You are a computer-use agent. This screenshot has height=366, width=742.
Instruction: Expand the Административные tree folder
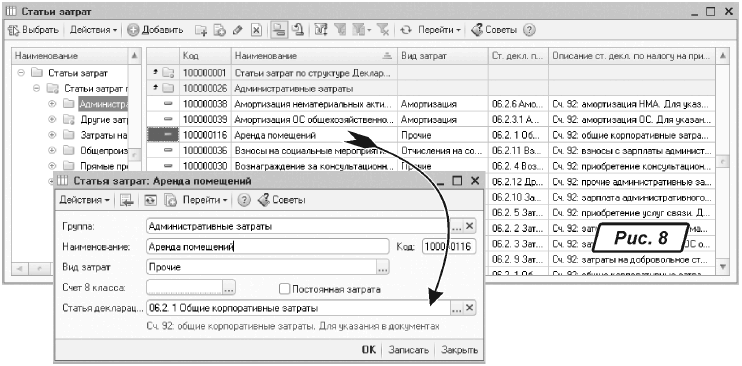52,104
